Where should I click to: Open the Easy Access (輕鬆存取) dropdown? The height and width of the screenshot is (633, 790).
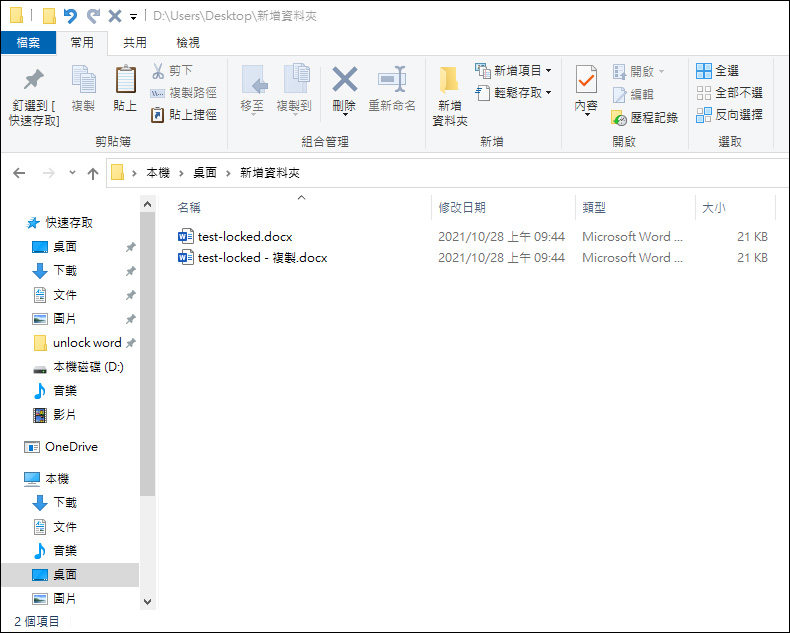(549, 93)
